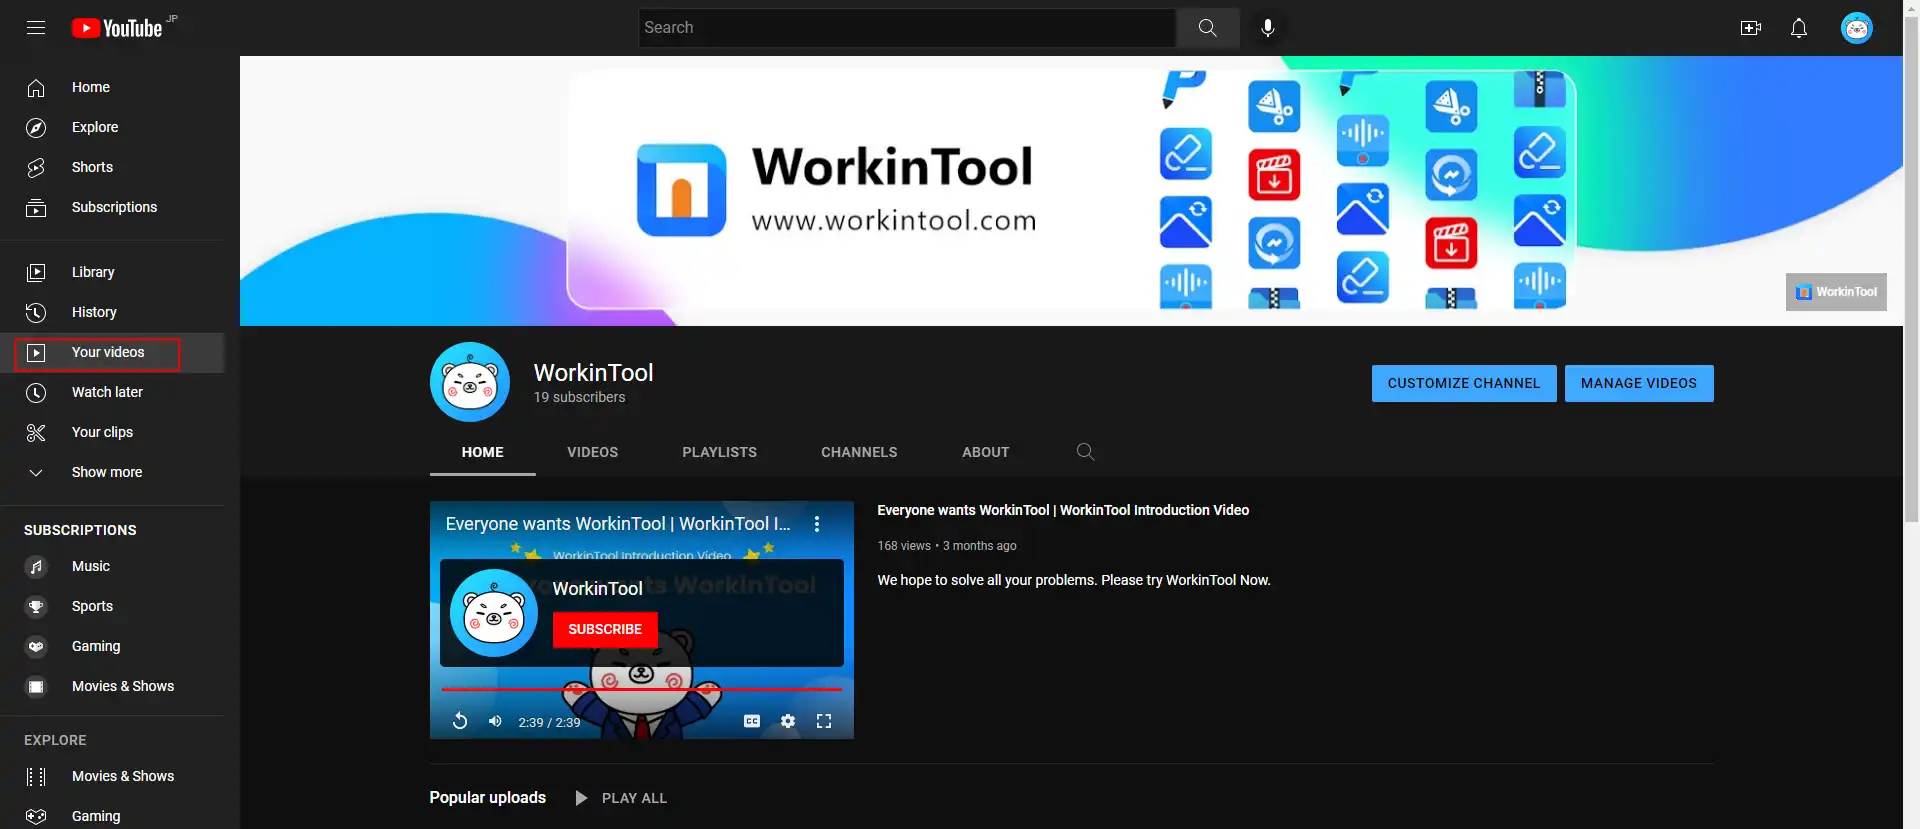Open Library in sidebar

point(112,272)
